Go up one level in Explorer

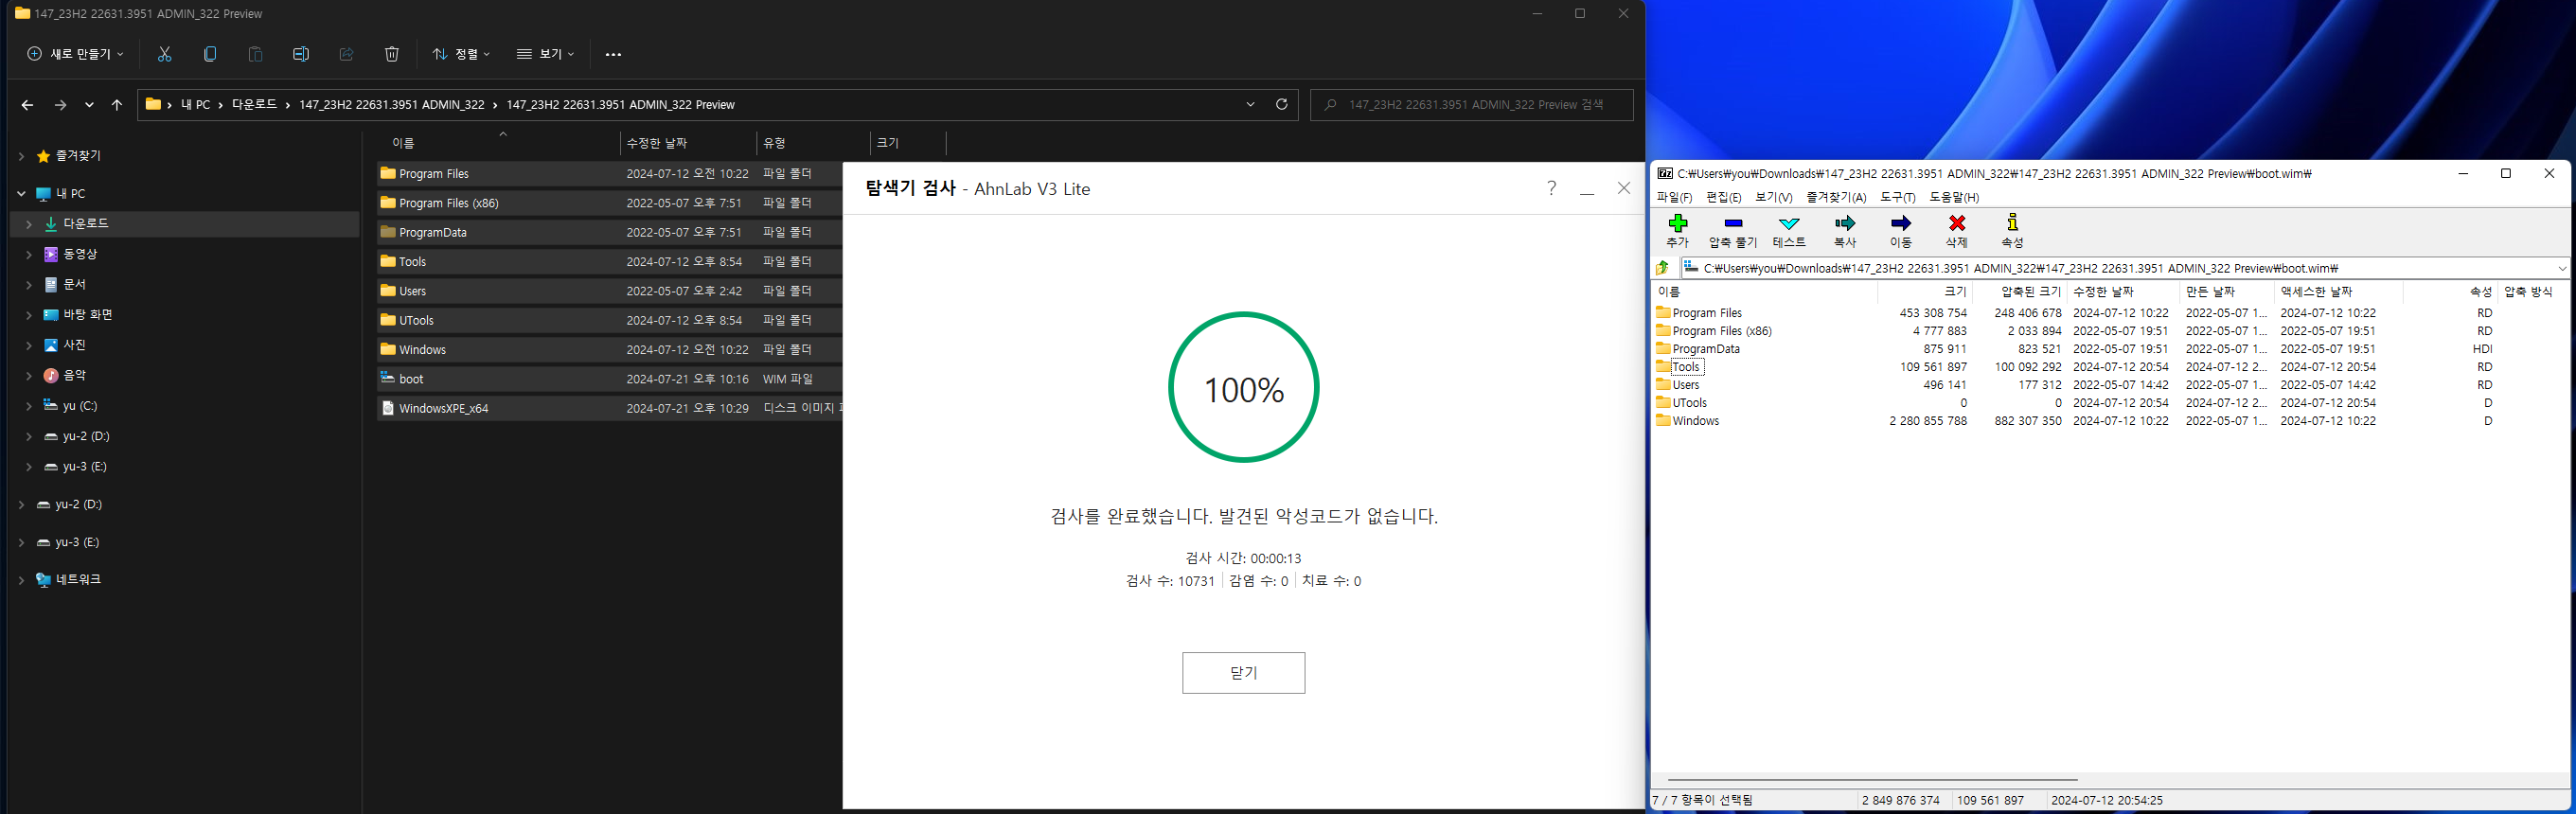pos(117,105)
